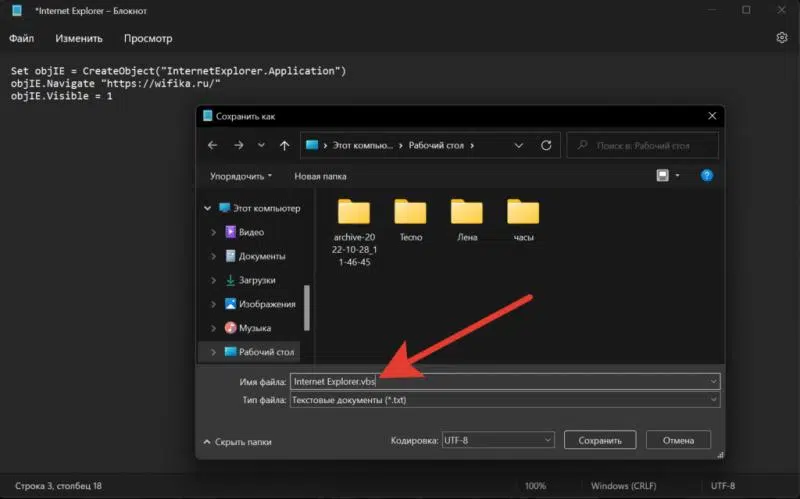Click the Back arrow in Save dialog
The height and width of the screenshot is (499, 800).
pyautogui.click(x=212, y=145)
